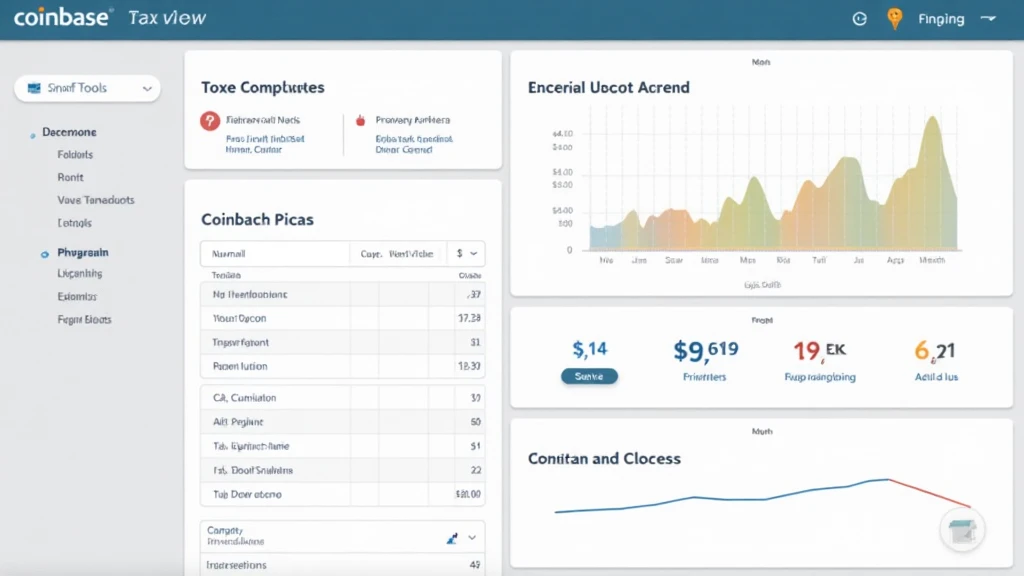Click the tallest peak in the area chart
Viewport: 1024px width, 576px height.
(933, 118)
